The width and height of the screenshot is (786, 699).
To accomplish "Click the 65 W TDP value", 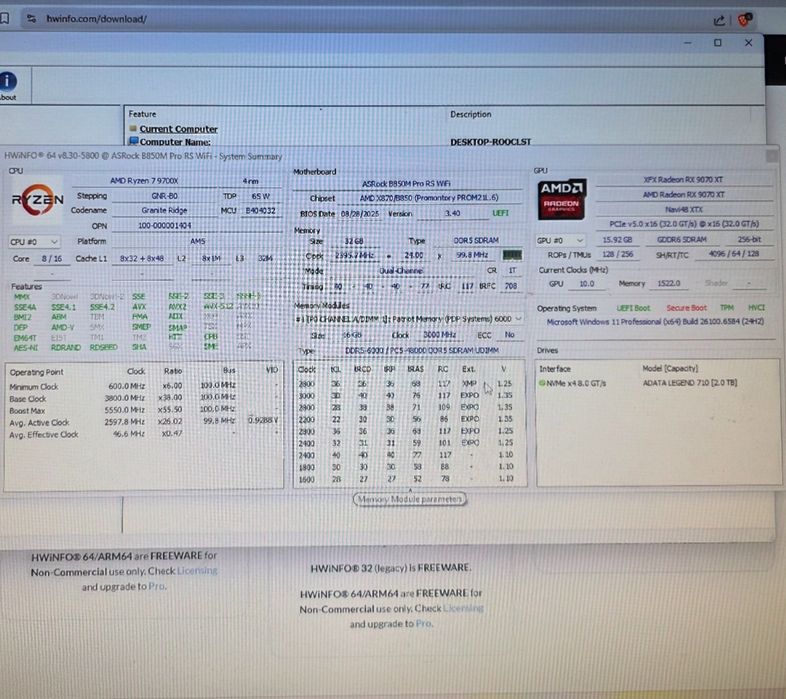I will point(260,196).
